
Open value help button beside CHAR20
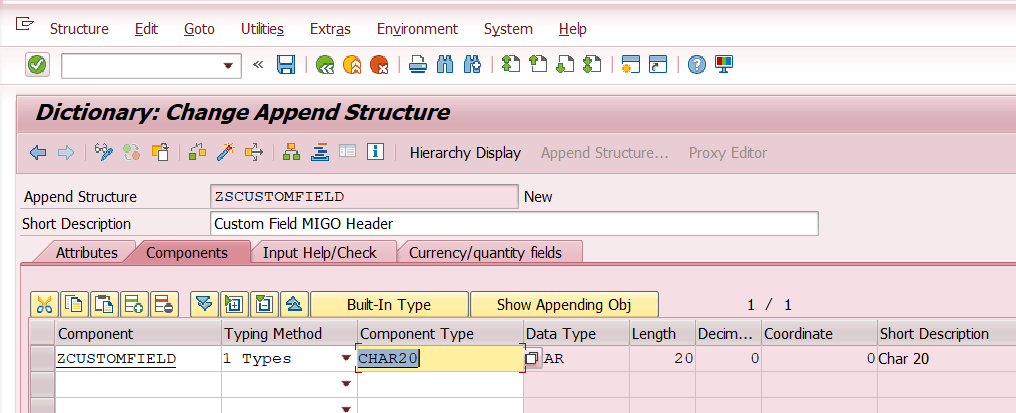(x=533, y=358)
